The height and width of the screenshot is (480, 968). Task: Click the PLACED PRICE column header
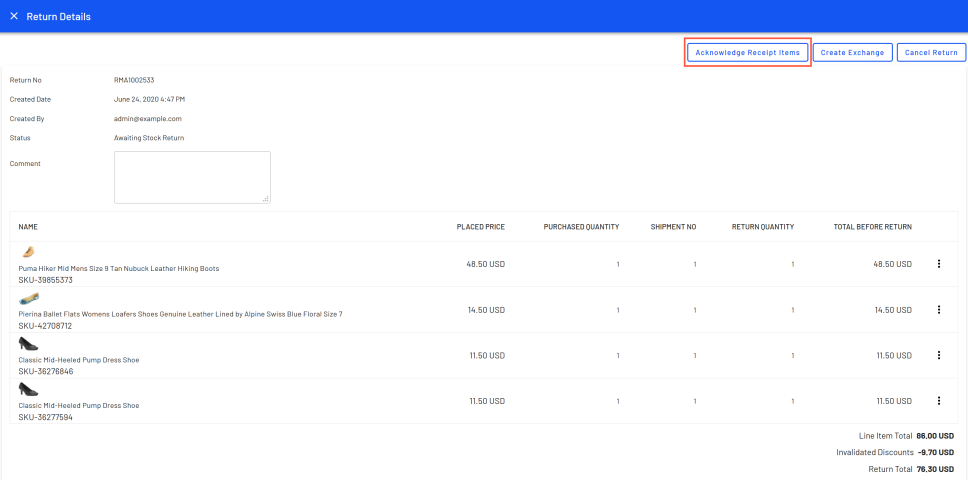click(480, 227)
